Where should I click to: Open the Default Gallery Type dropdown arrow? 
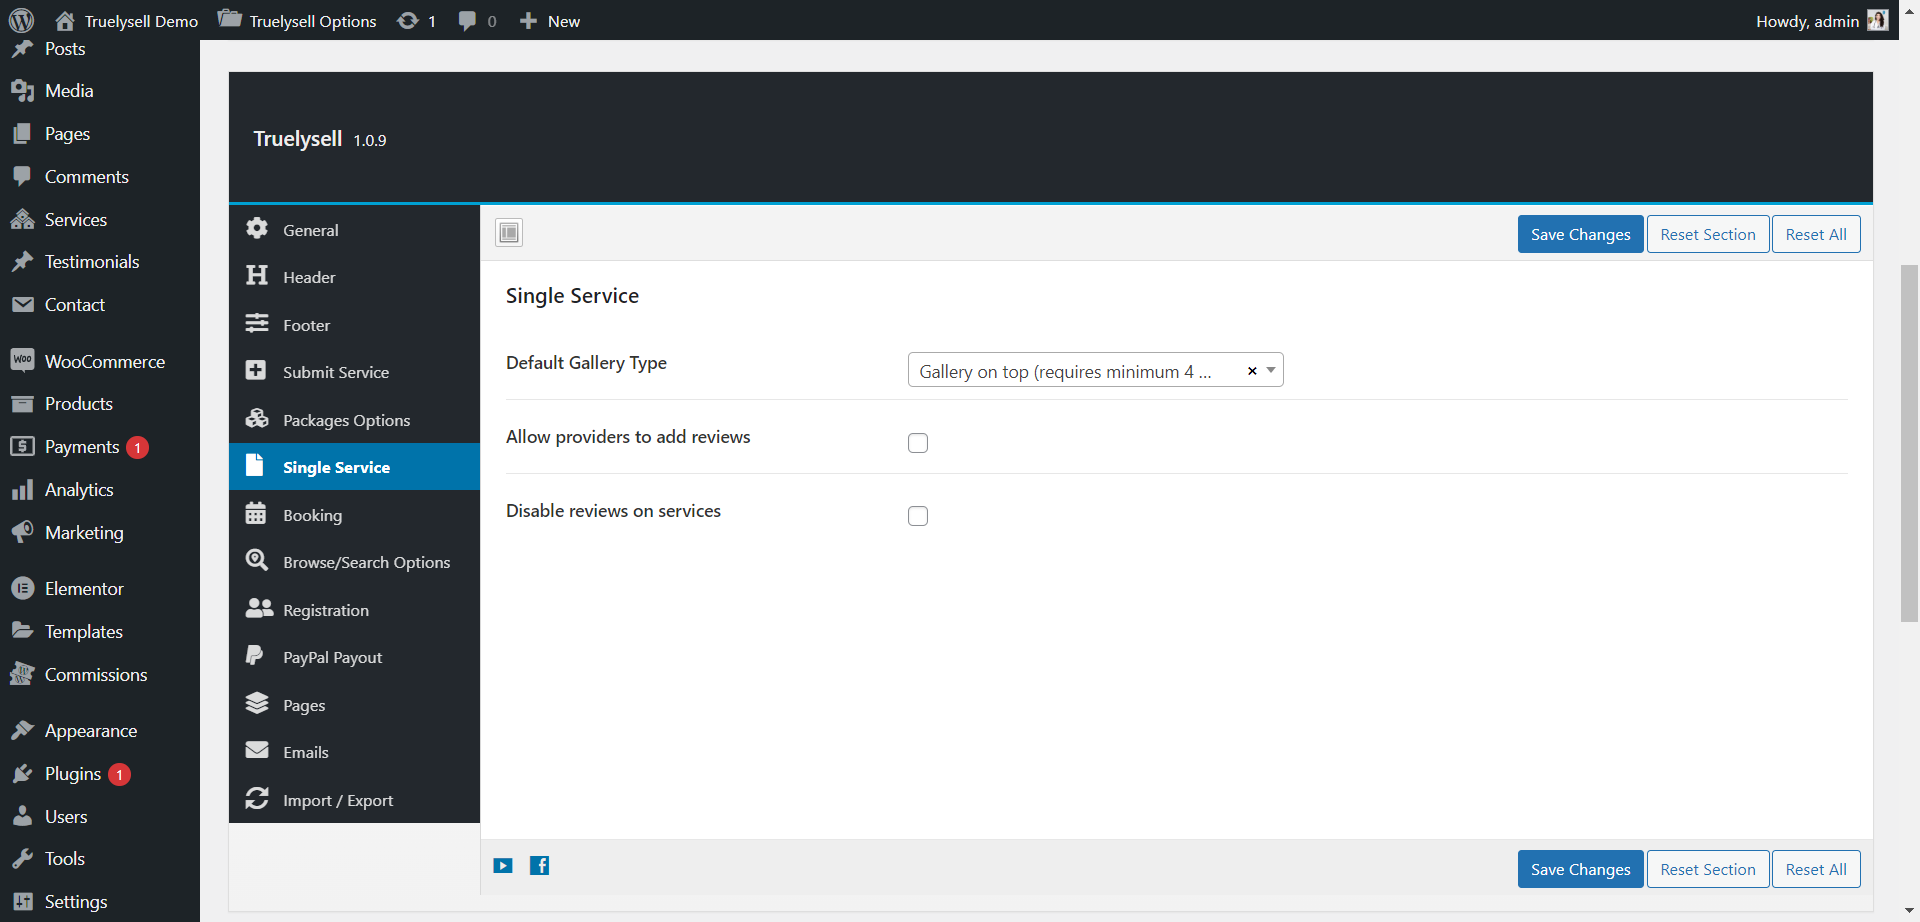coord(1271,371)
